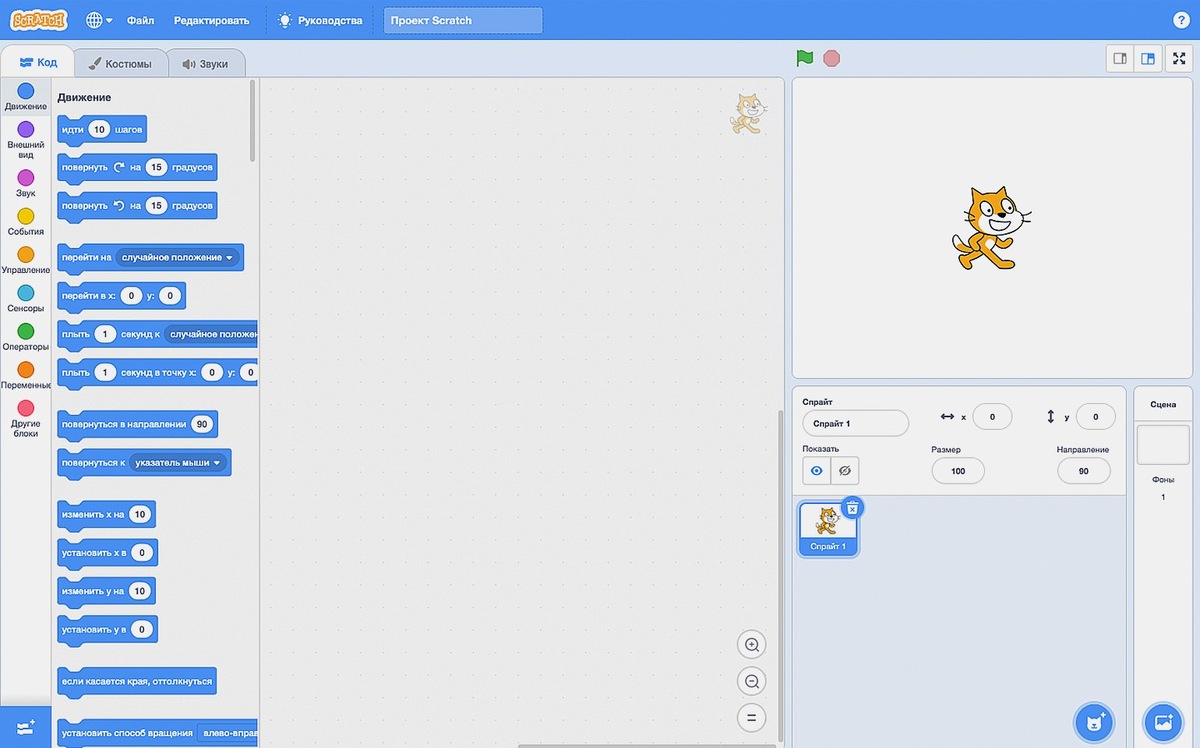Click the Направление field value 90
This screenshot has height=748, width=1200.
point(1084,471)
